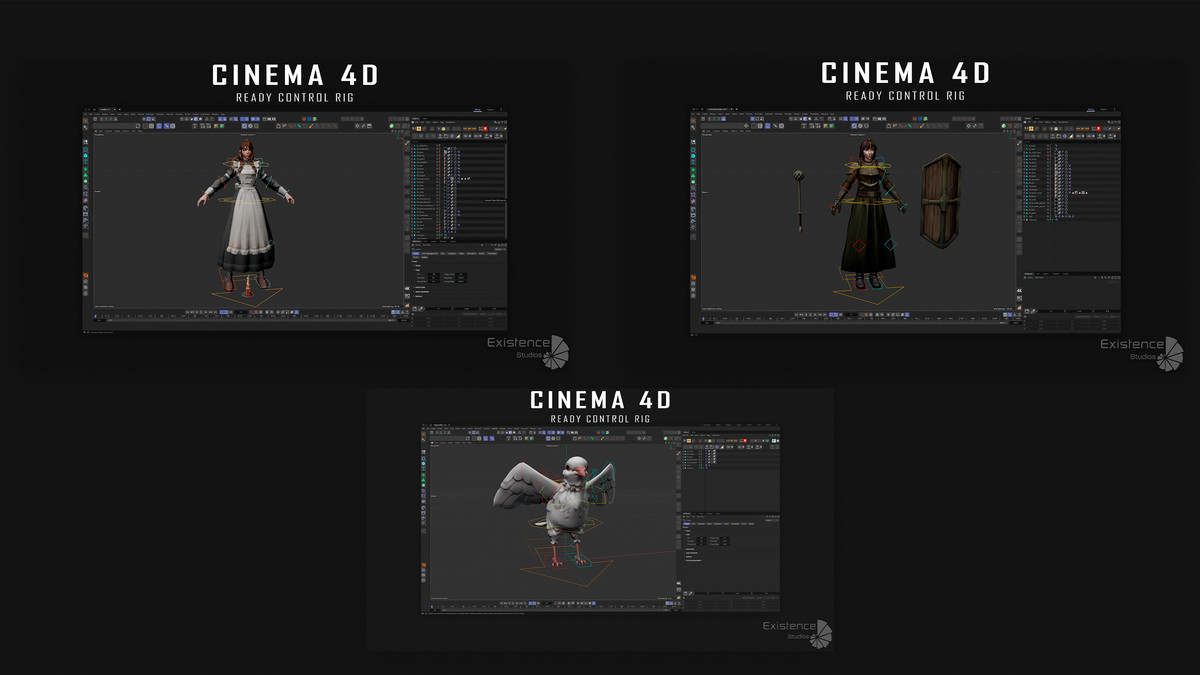The width and height of the screenshot is (1200, 675).
Task: Toggle the top object's visibility dot in maid Object Manager
Action: point(439,146)
